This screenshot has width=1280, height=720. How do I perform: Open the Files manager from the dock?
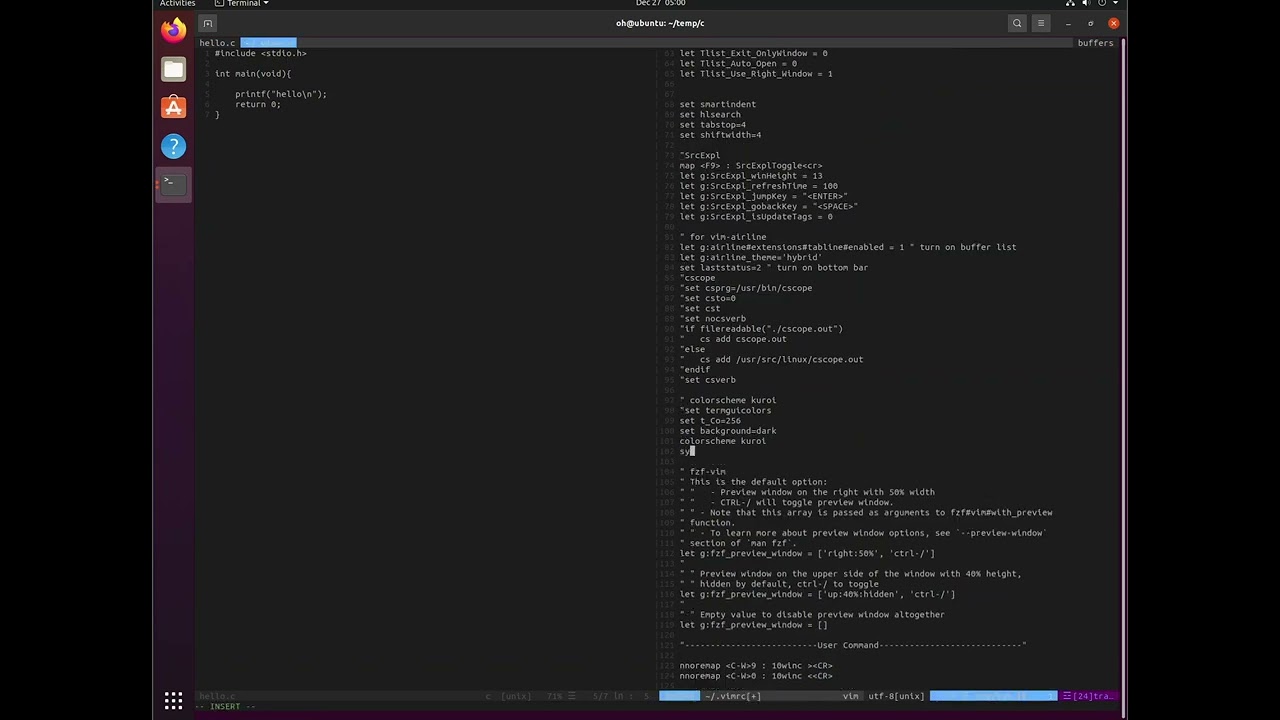(x=173, y=69)
